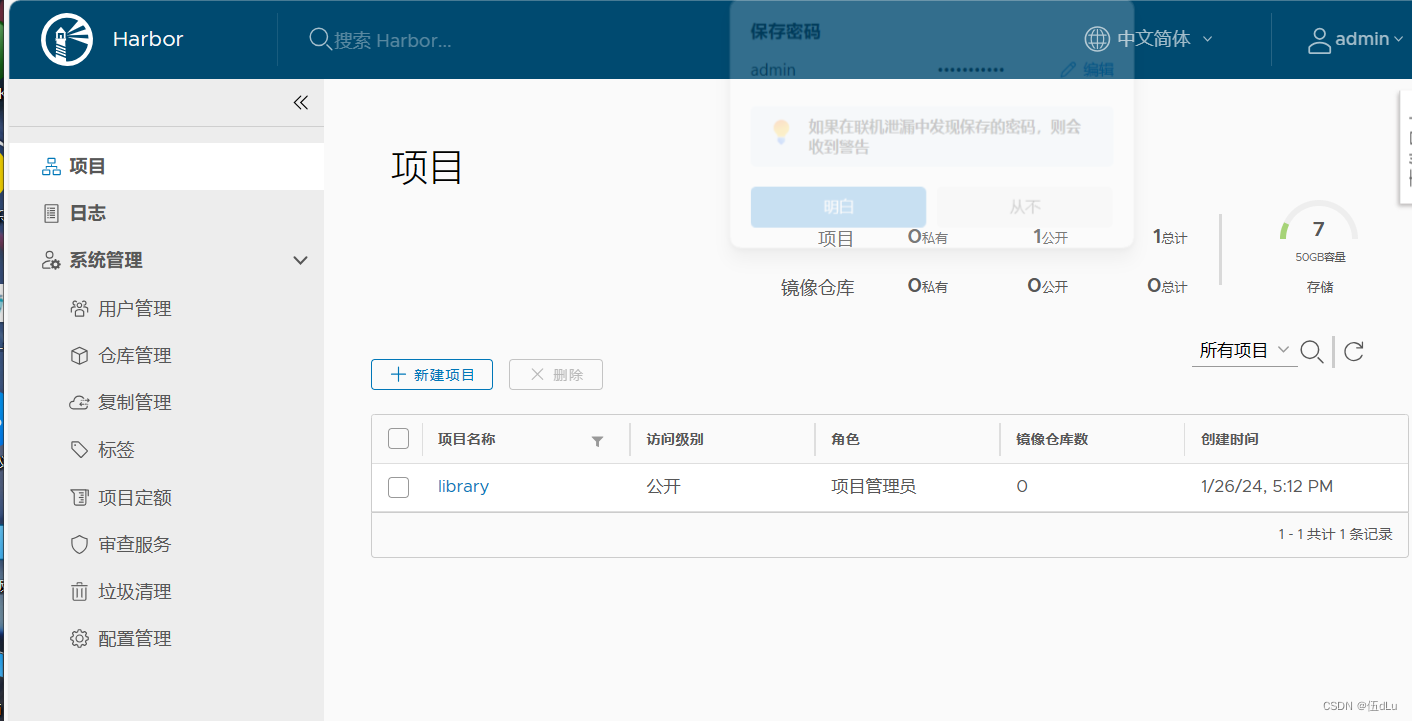
Task: Sort by 项目名称 column header
Action: click(x=467, y=439)
